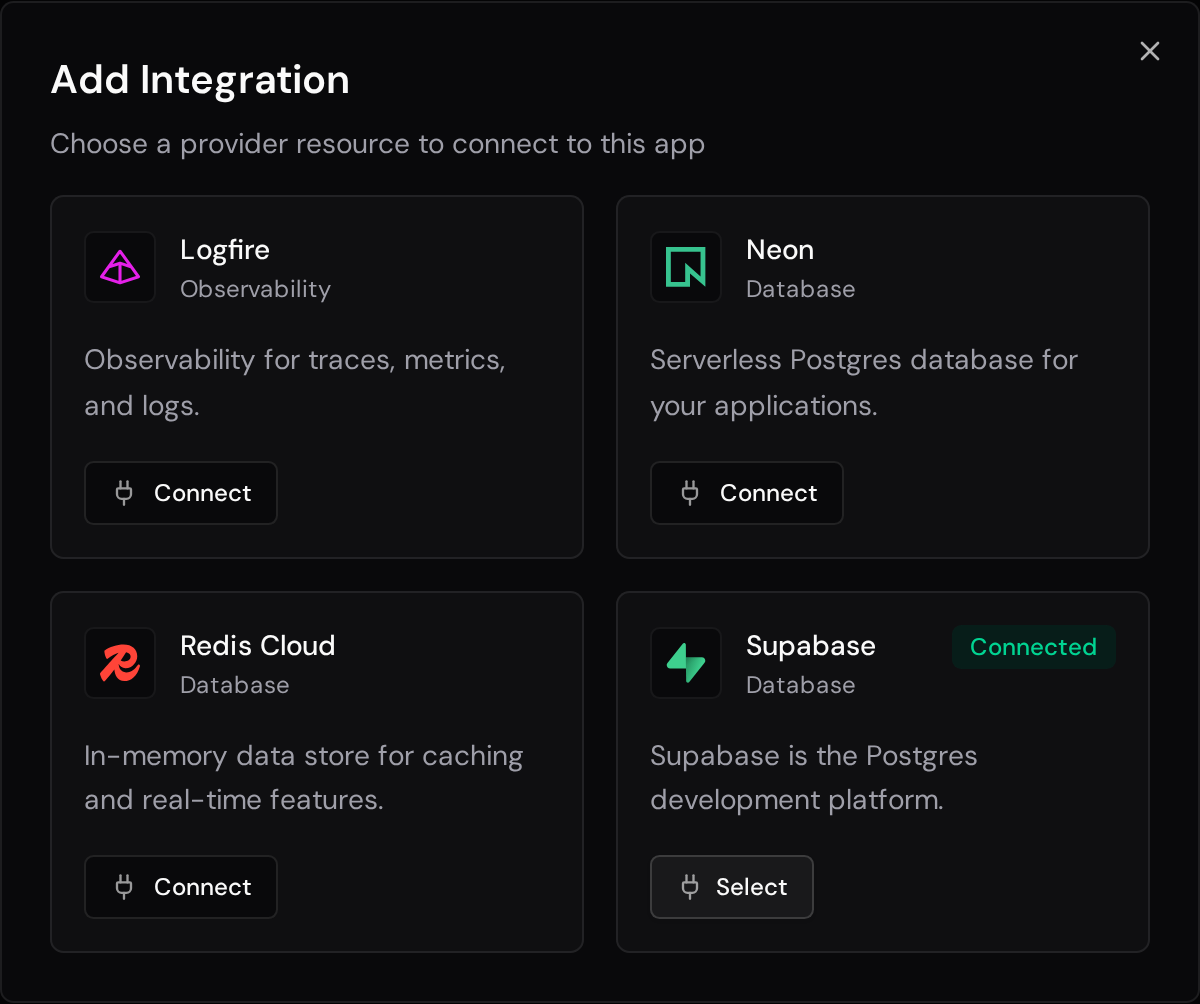Click the 'In-memory data store' description
Viewport: 1200px width, 1004px height.
[x=304, y=778]
